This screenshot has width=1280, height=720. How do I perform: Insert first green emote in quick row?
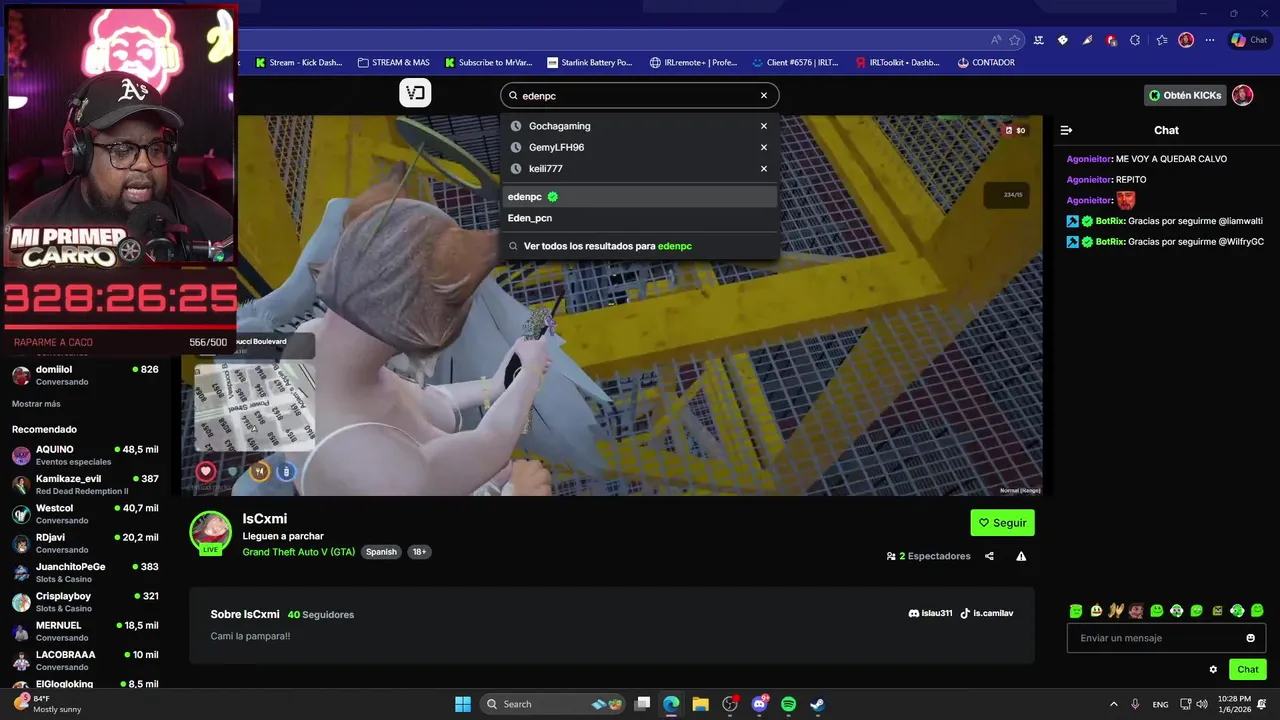click(x=1076, y=610)
